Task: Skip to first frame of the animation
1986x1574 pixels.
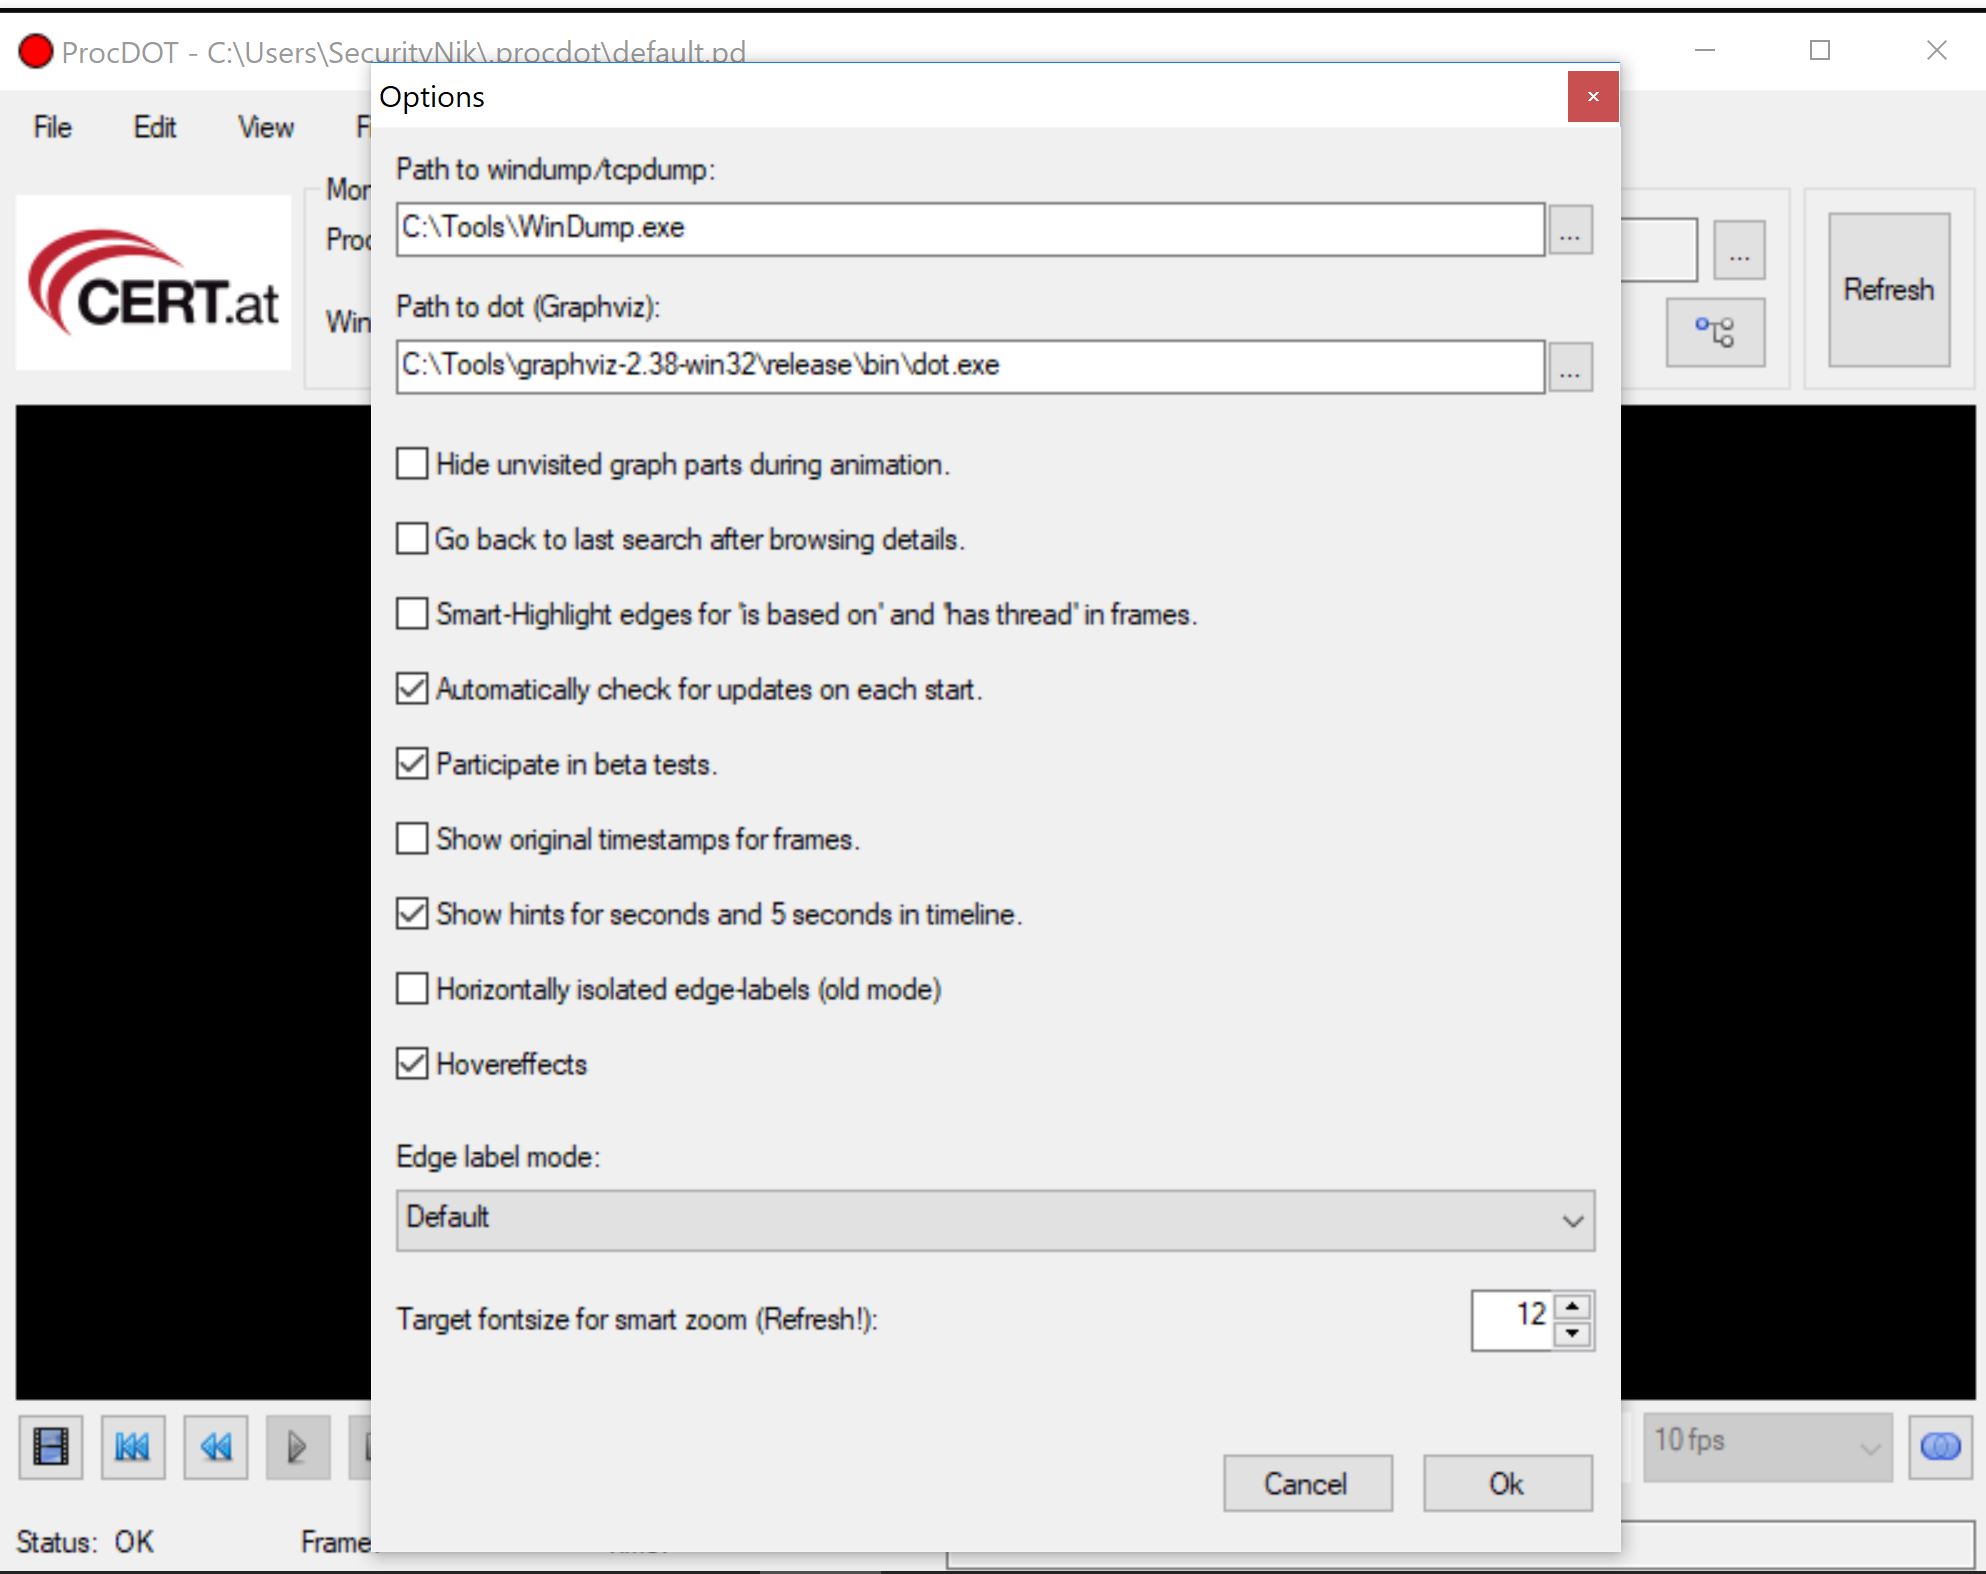Action: 133,1447
